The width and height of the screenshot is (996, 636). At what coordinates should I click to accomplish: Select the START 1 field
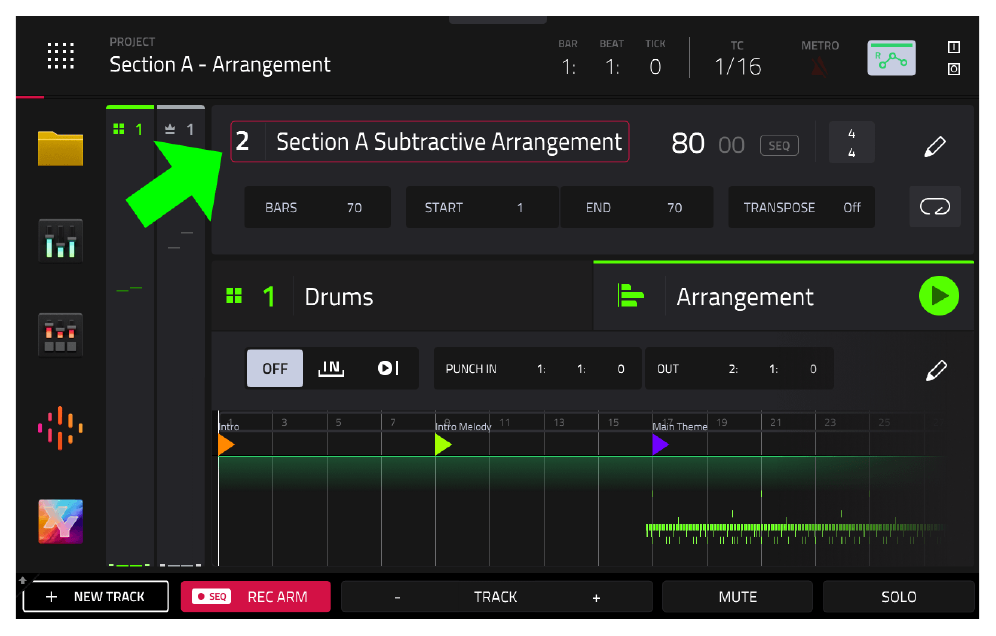pyautogui.click(x=482, y=207)
